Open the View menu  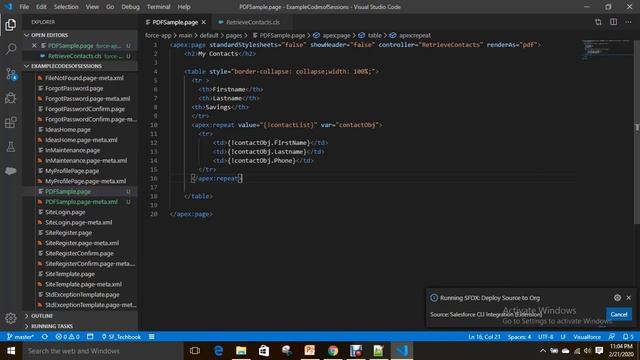[92, 7]
